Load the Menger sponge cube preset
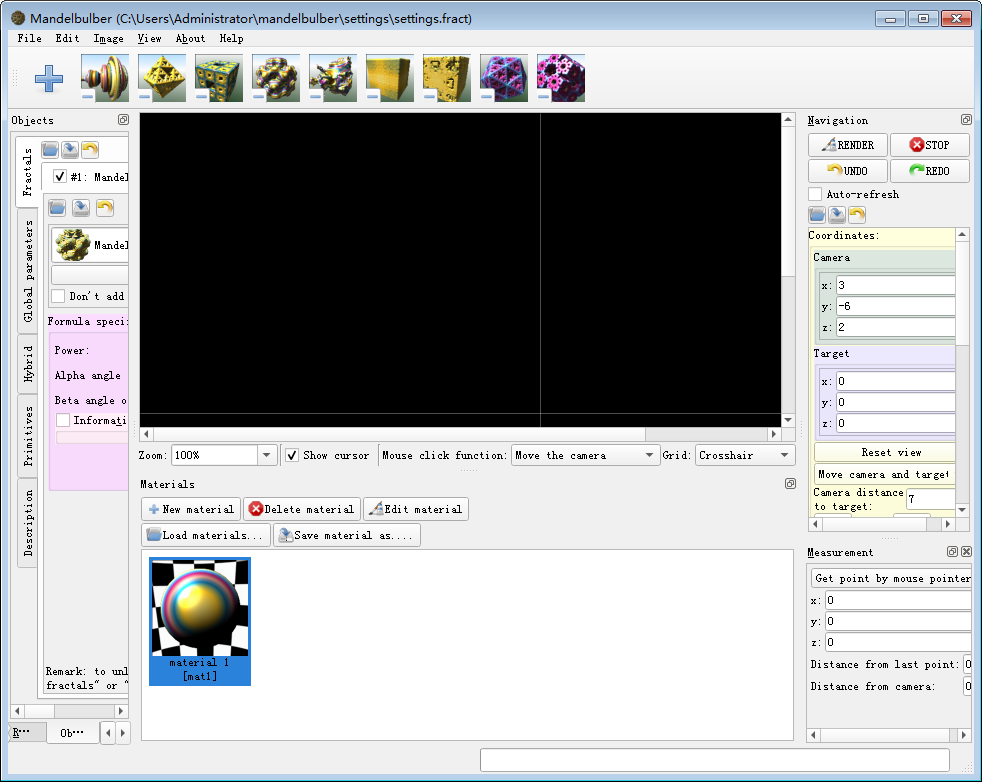Viewport: 982px width, 782px height. (219, 78)
